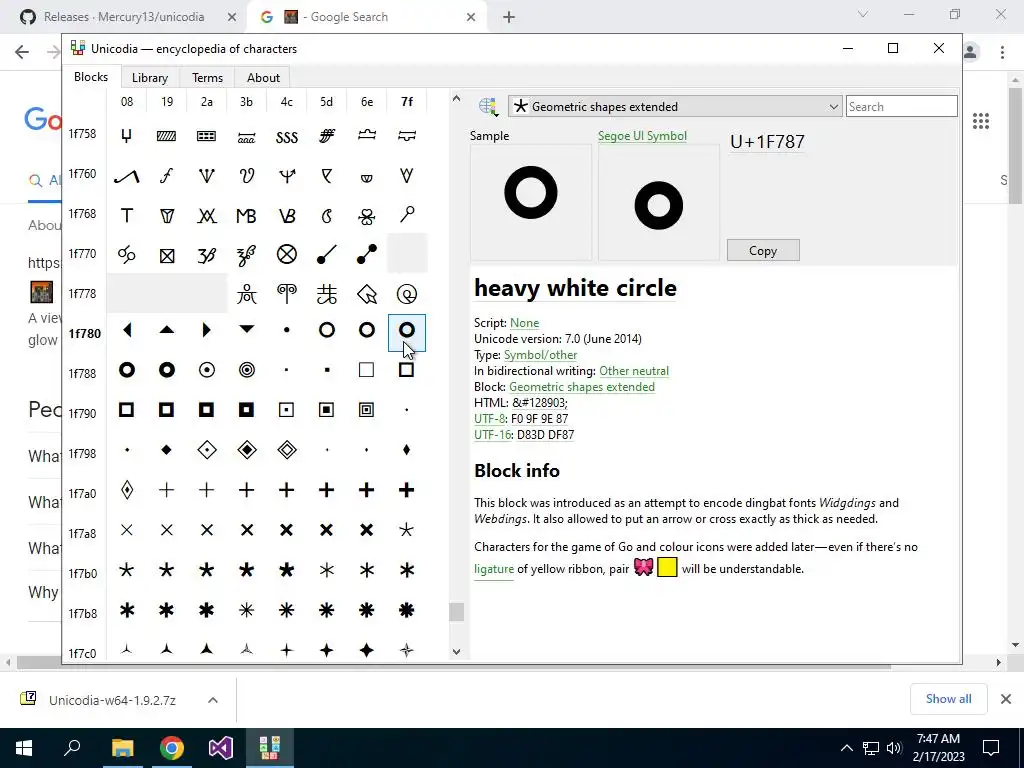The image size is (1024, 768).
Task: Switch to the Terms tab
Action: click(x=207, y=78)
